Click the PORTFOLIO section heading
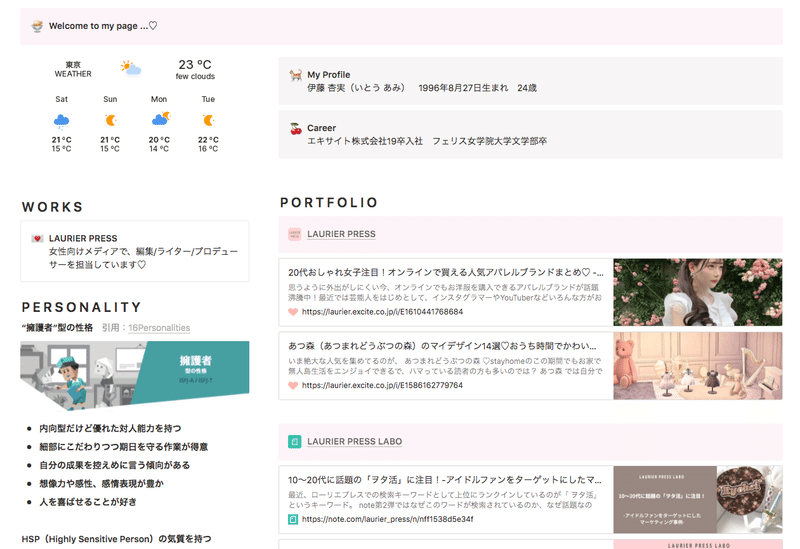800x549 pixels. click(329, 203)
